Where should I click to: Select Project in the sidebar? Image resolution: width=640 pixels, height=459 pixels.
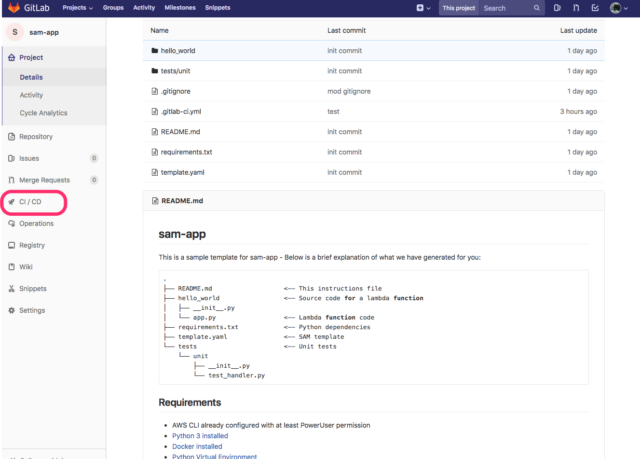[31, 58]
